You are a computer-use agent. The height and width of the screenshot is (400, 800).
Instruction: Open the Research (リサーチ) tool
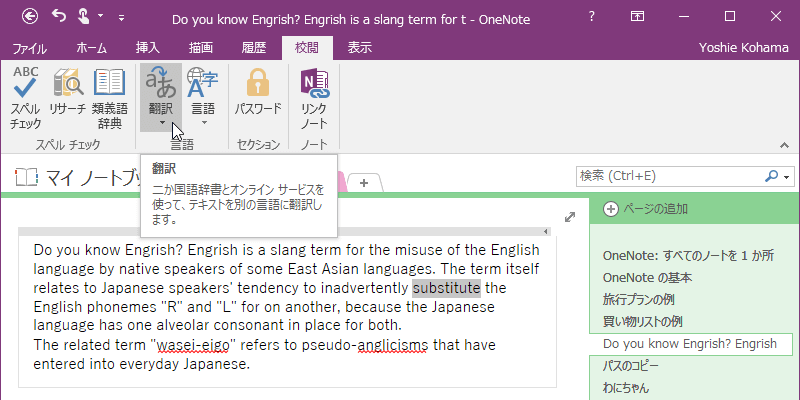(x=68, y=97)
